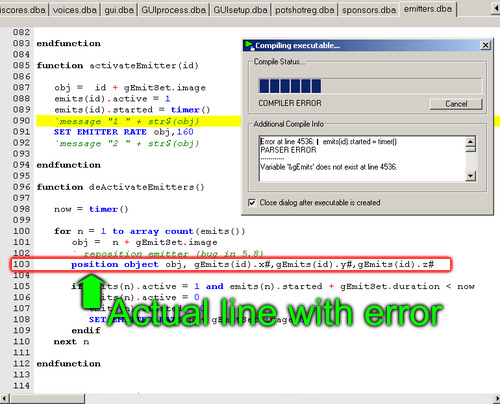The width and height of the screenshot is (500, 404).
Task: Click the compile dialog's green arrow title icon
Action: (249, 45)
